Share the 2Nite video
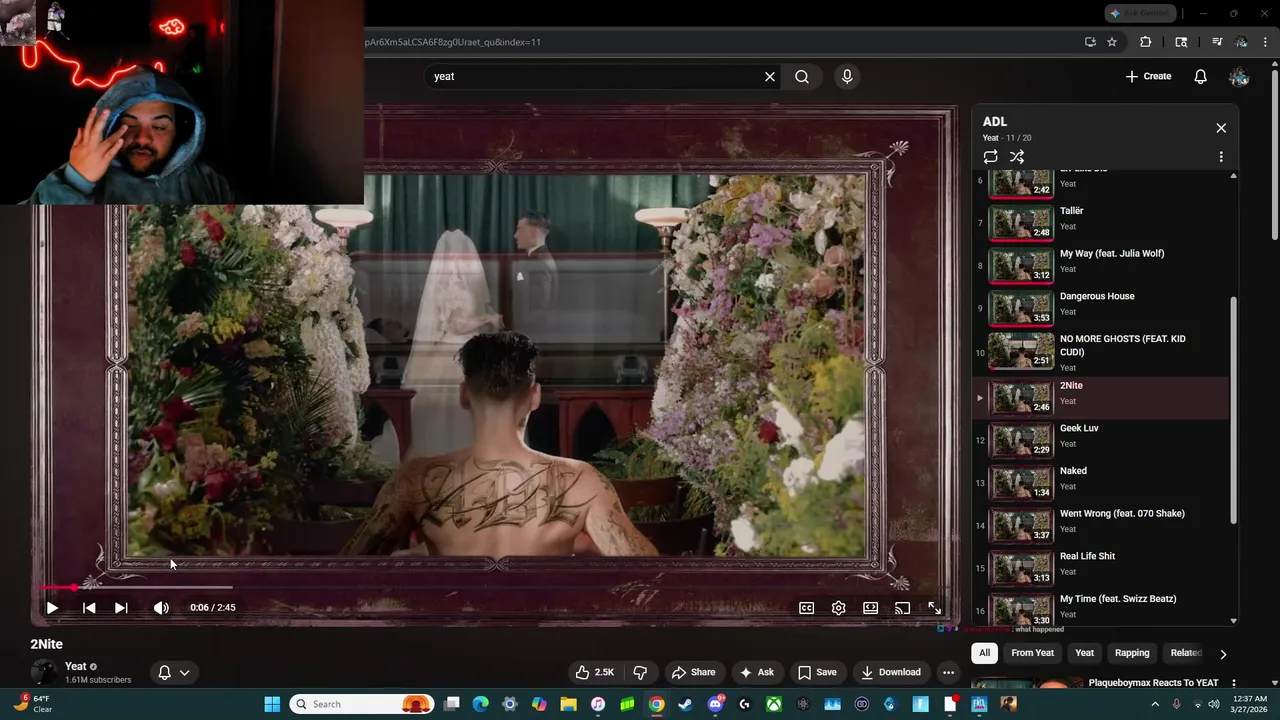Image resolution: width=1280 pixels, height=720 pixels. [693, 672]
